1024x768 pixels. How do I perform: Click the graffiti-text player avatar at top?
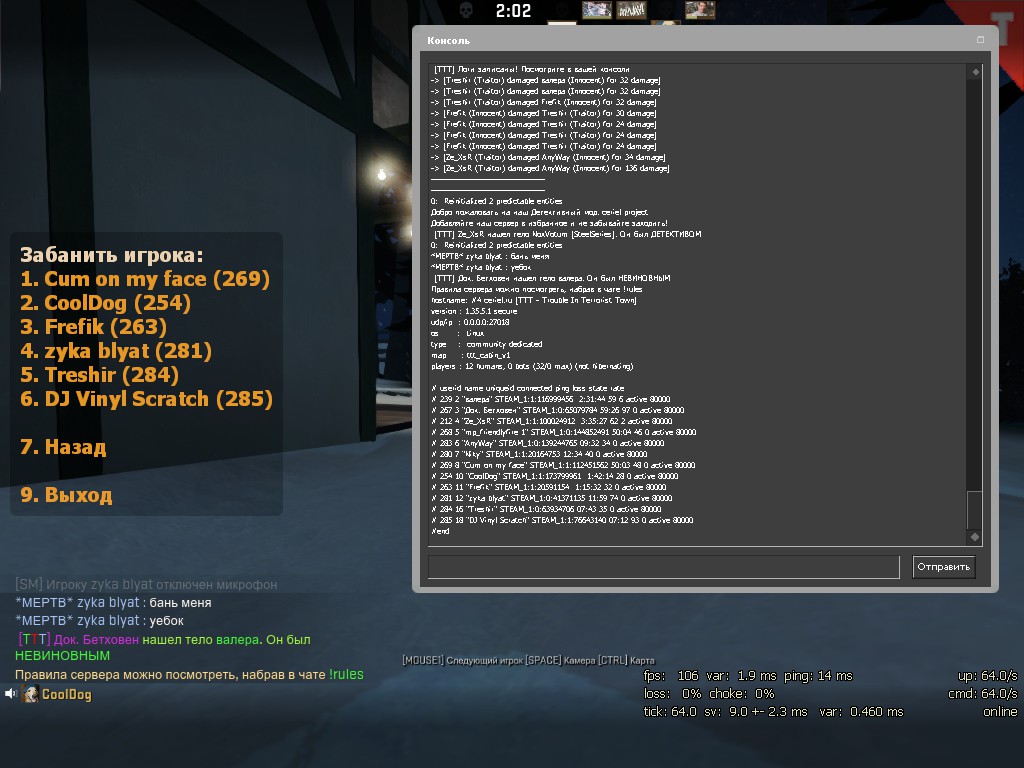coord(631,10)
